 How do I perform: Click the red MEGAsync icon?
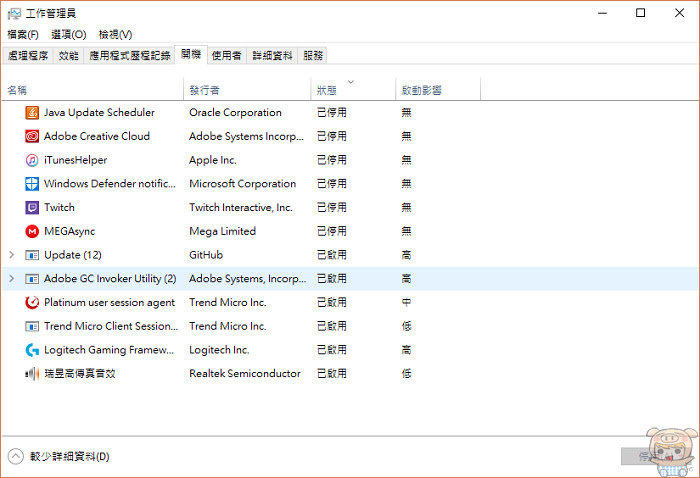(32, 231)
